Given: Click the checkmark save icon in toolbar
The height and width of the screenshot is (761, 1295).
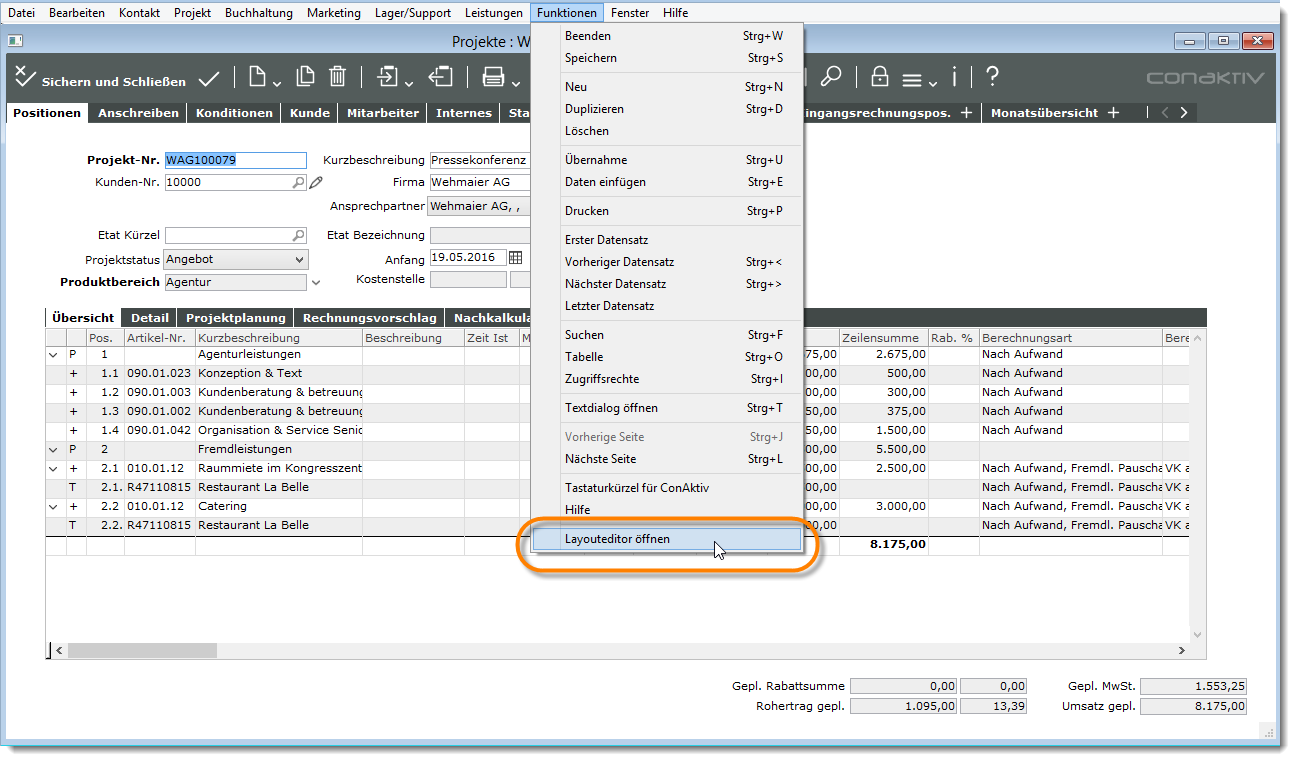Looking at the screenshot, I should click(209, 78).
